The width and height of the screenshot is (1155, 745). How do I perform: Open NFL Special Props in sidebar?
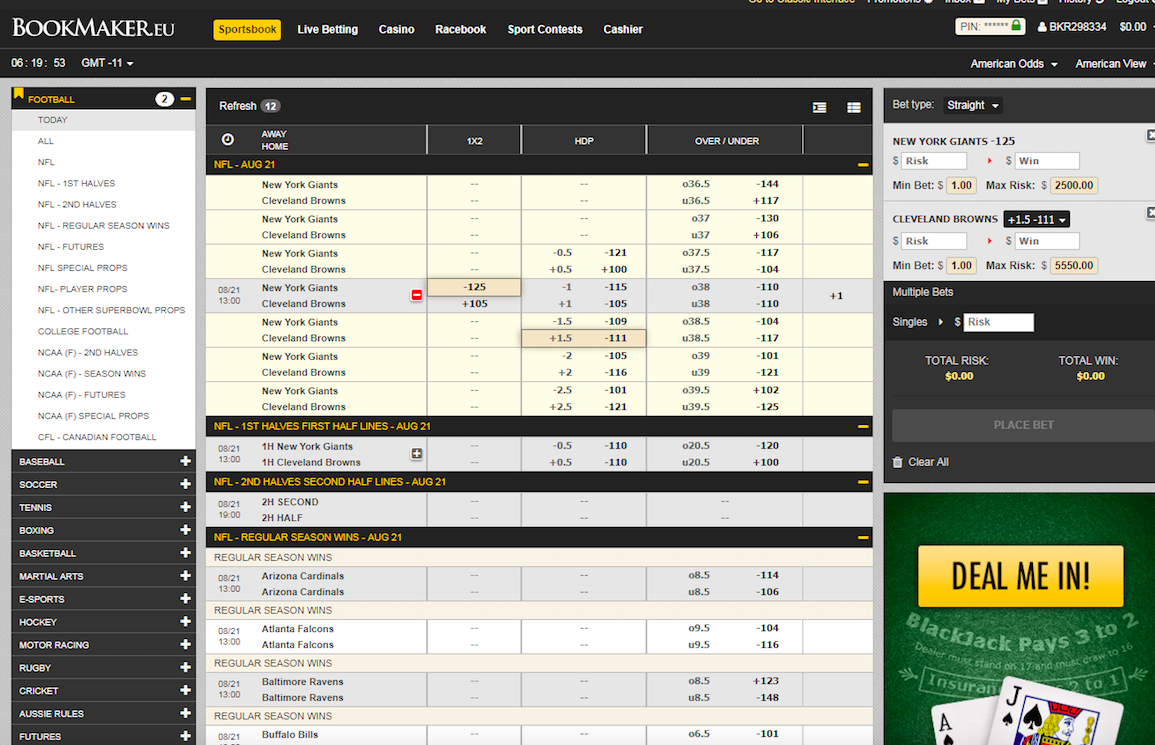[82, 268]
